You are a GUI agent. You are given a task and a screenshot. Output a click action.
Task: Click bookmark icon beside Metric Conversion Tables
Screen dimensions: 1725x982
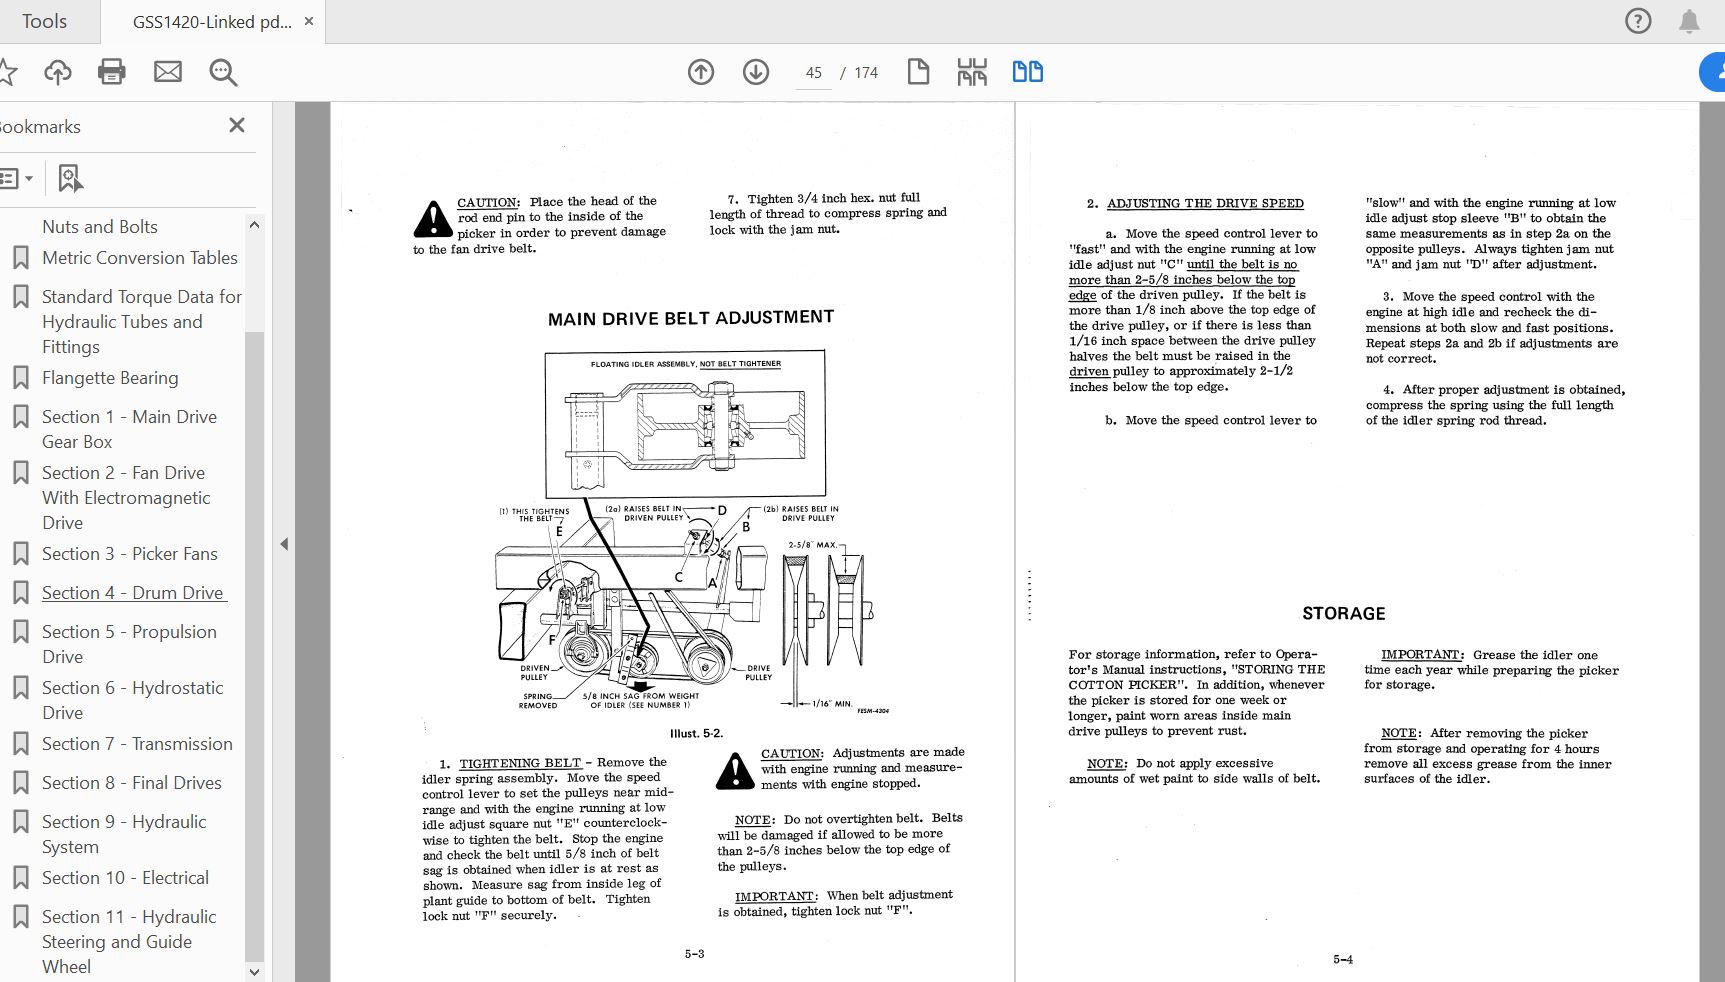(20, 258)
